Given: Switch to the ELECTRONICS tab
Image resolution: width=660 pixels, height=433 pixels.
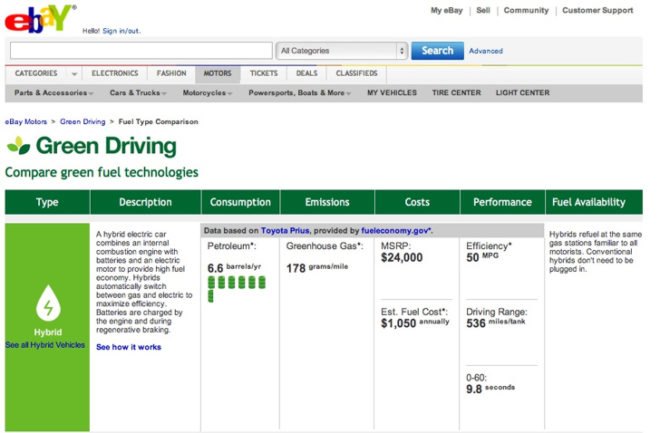Looking at the screenshot, I should click(x=115, y=73).
